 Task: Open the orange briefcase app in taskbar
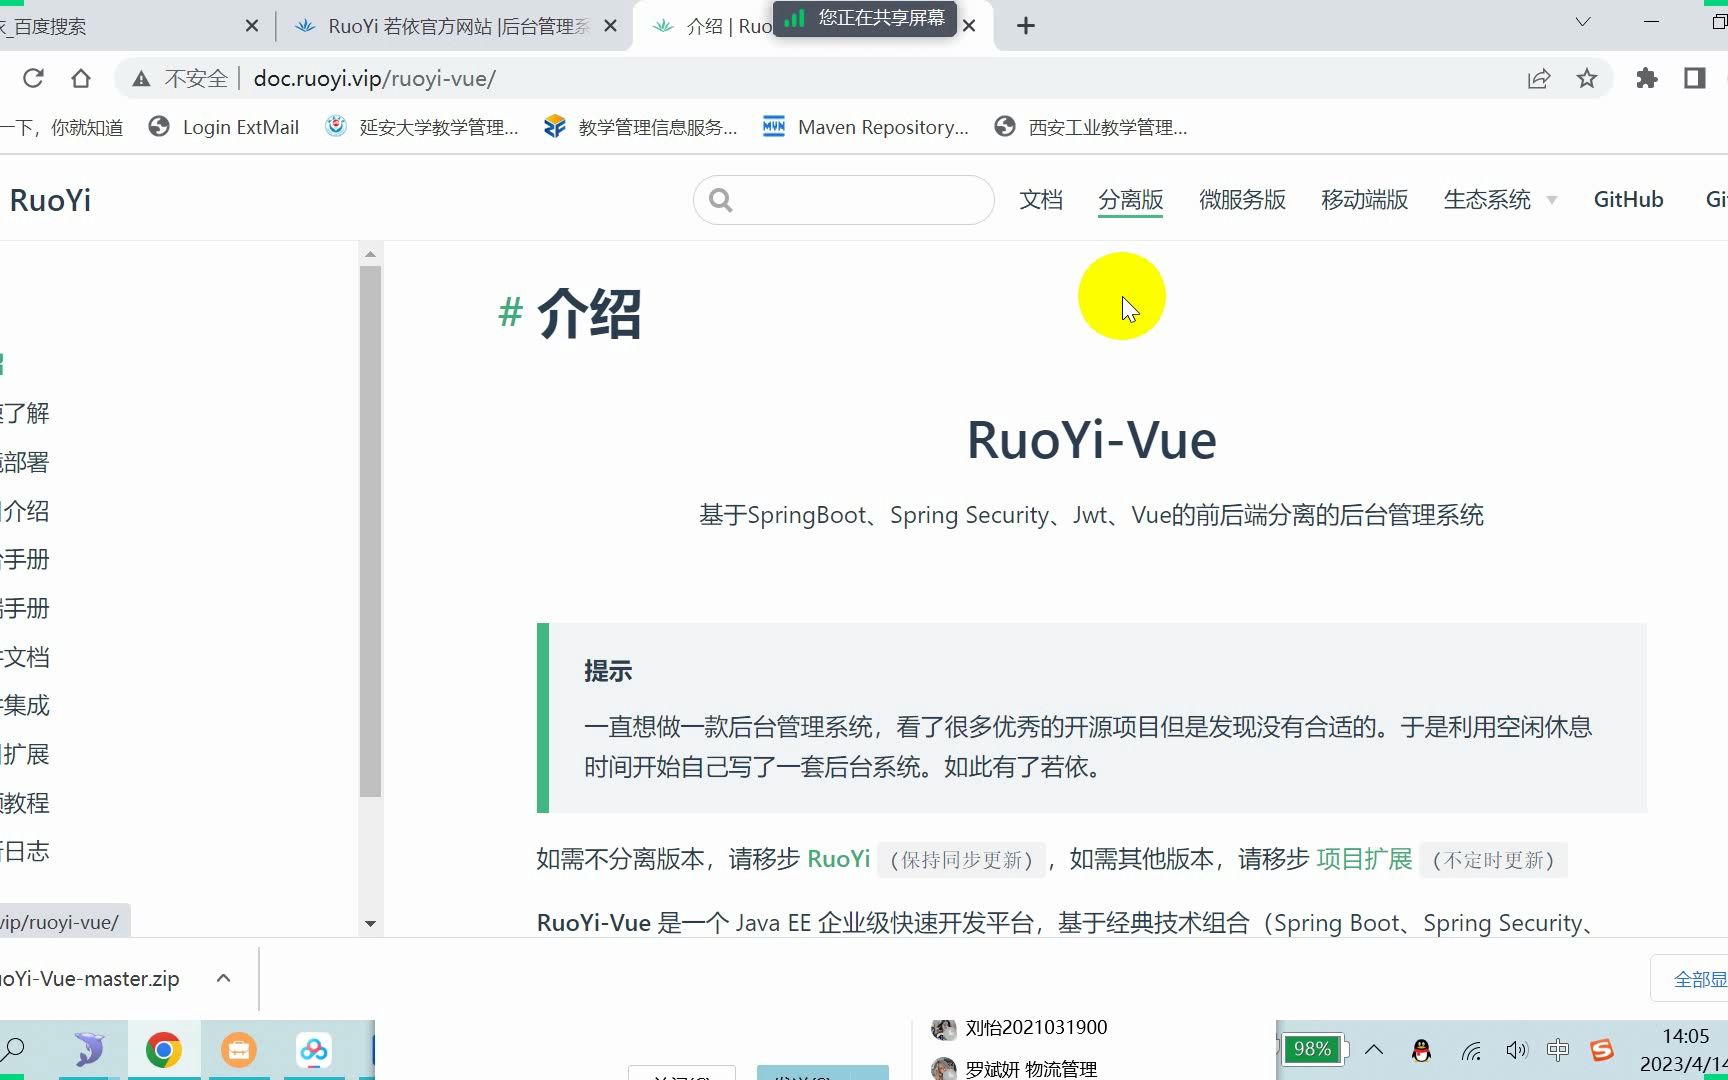click(x=239, y=1050)
